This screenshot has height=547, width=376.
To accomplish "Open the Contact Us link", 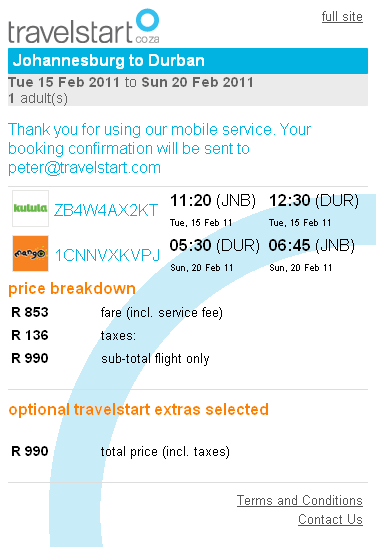I will point(330,519).
